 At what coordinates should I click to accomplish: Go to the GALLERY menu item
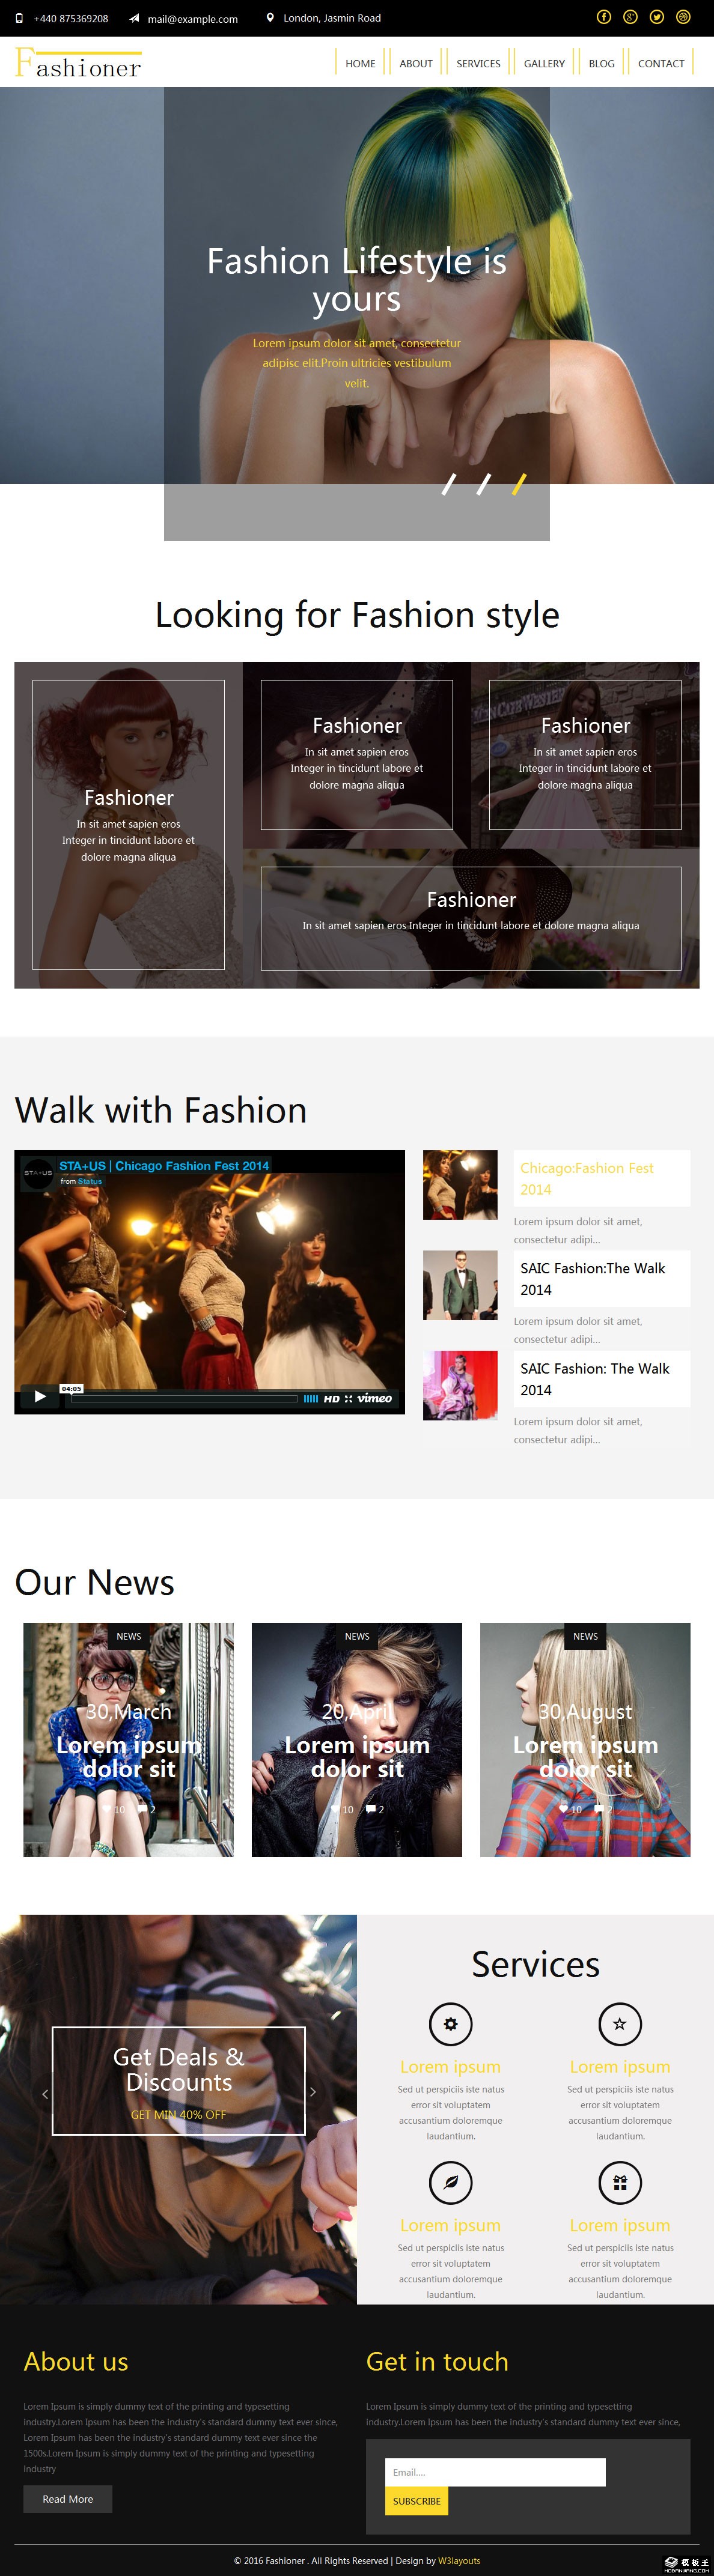[544, 64]
